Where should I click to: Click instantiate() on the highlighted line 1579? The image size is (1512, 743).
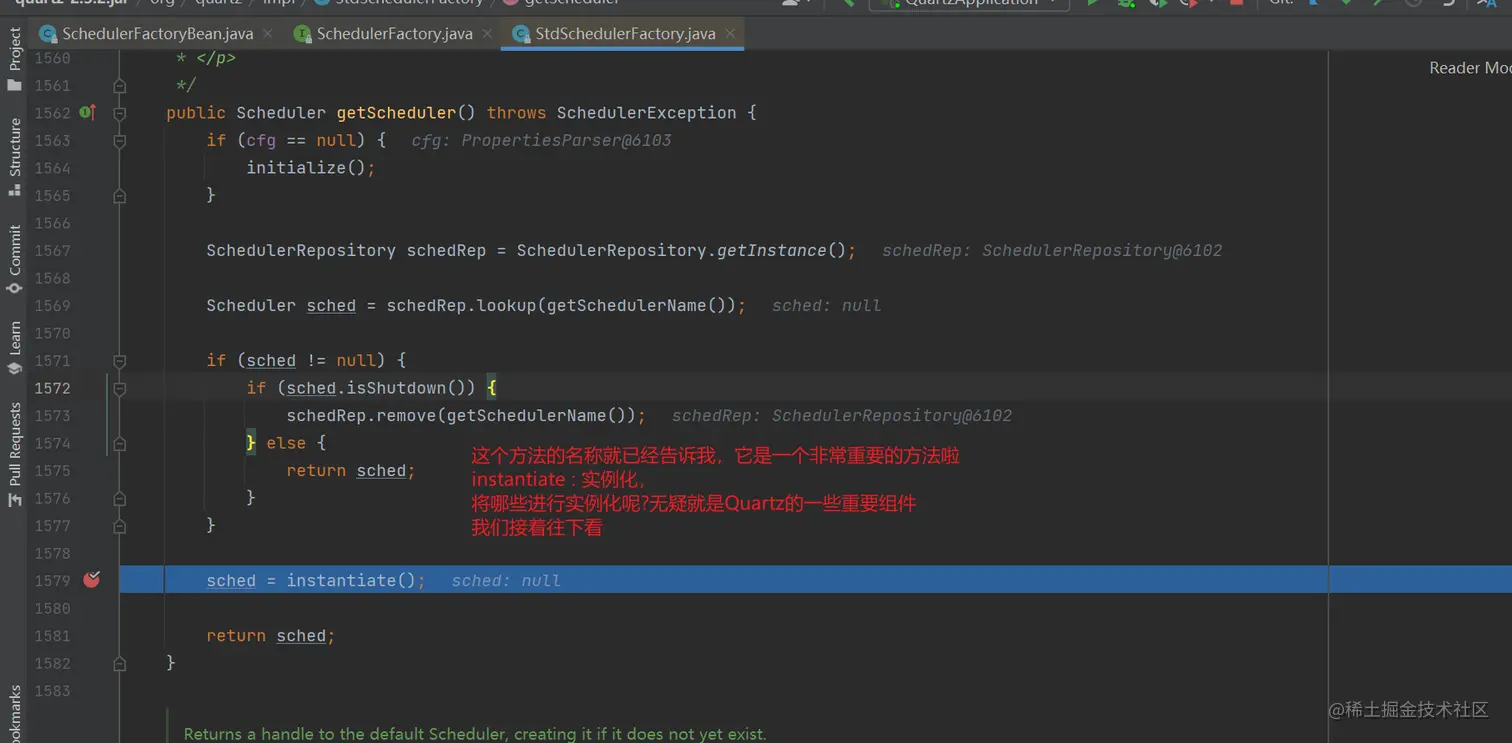pos(351,580)
